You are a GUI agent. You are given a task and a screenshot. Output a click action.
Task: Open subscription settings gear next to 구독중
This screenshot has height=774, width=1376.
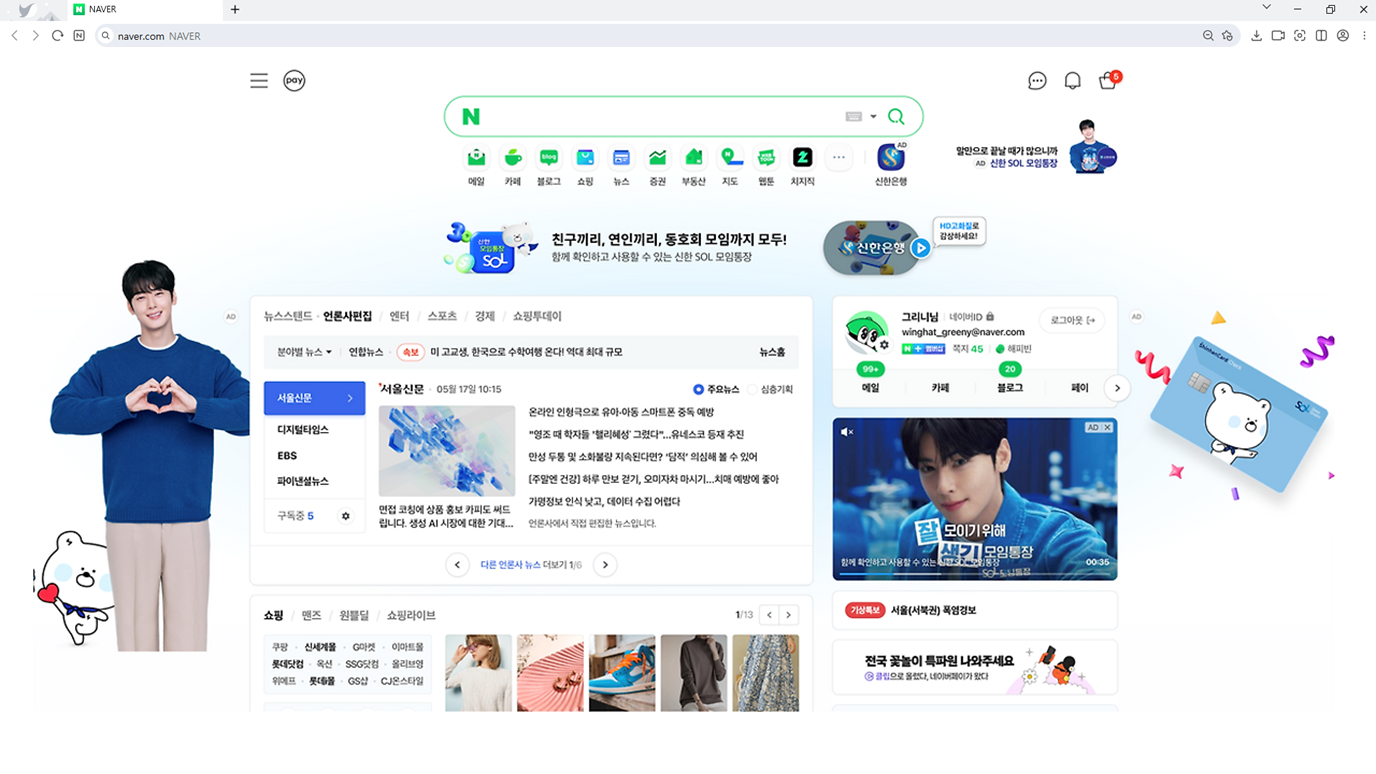tap(346, 516)
